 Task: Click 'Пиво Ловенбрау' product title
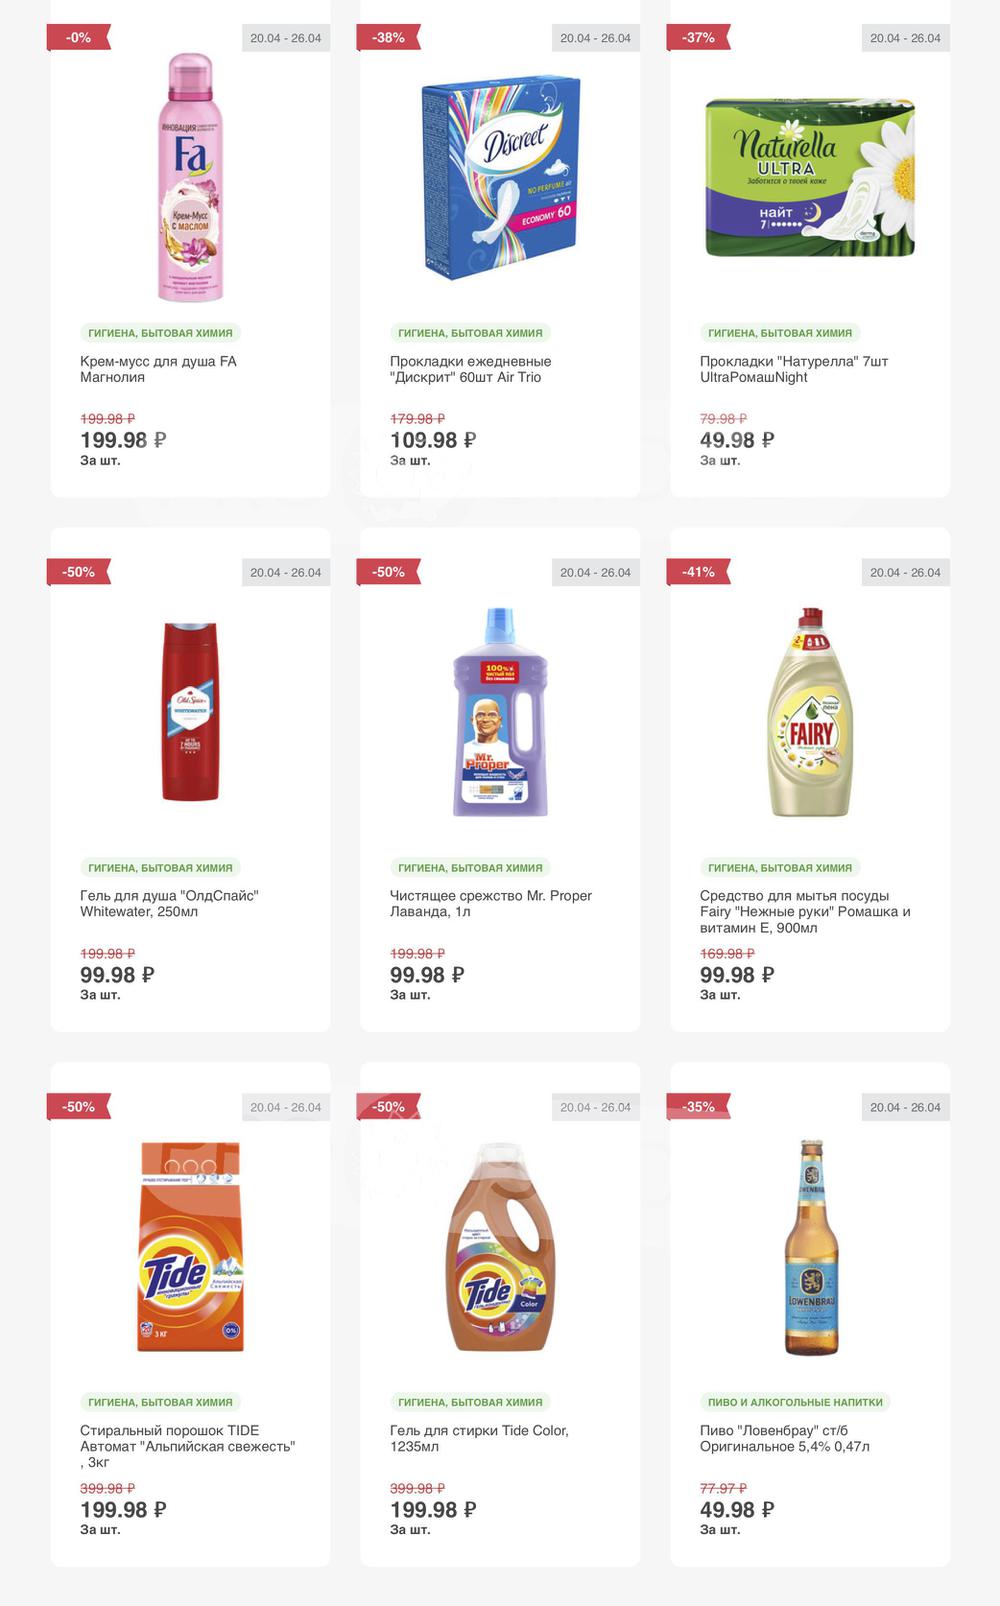pos(784,1438)
